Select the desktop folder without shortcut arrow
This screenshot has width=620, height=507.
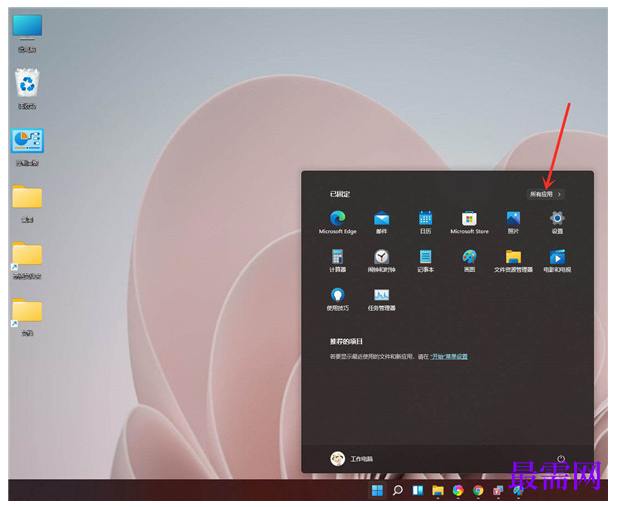tap(27, 203)
